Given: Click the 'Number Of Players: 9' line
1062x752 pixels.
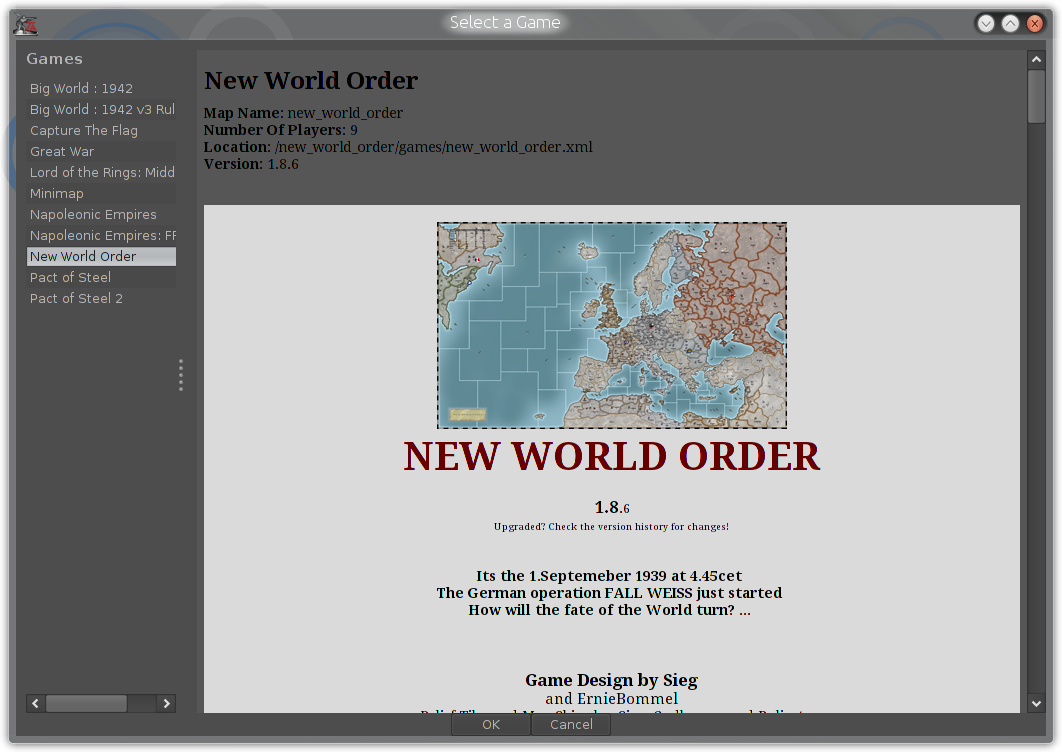Looking at the screenshot, I should 280,129.
